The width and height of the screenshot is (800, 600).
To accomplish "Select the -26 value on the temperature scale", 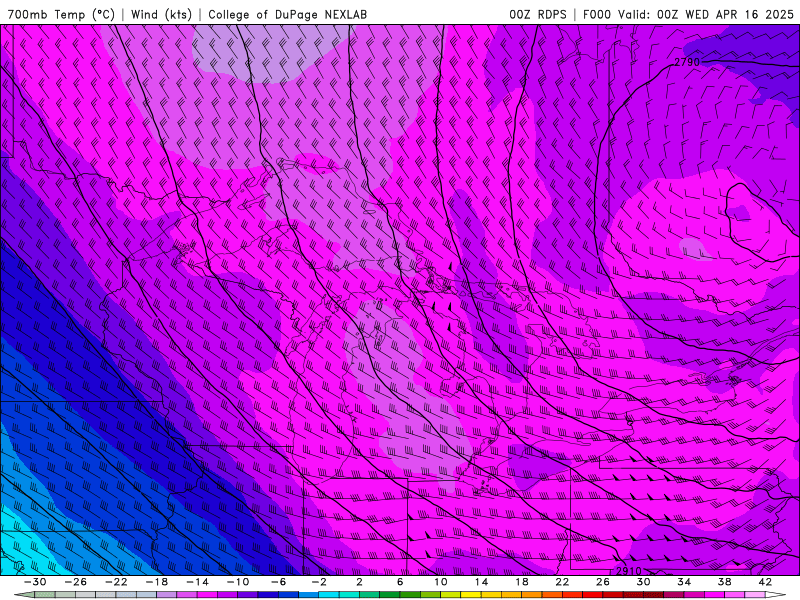I will coord(76,582).
